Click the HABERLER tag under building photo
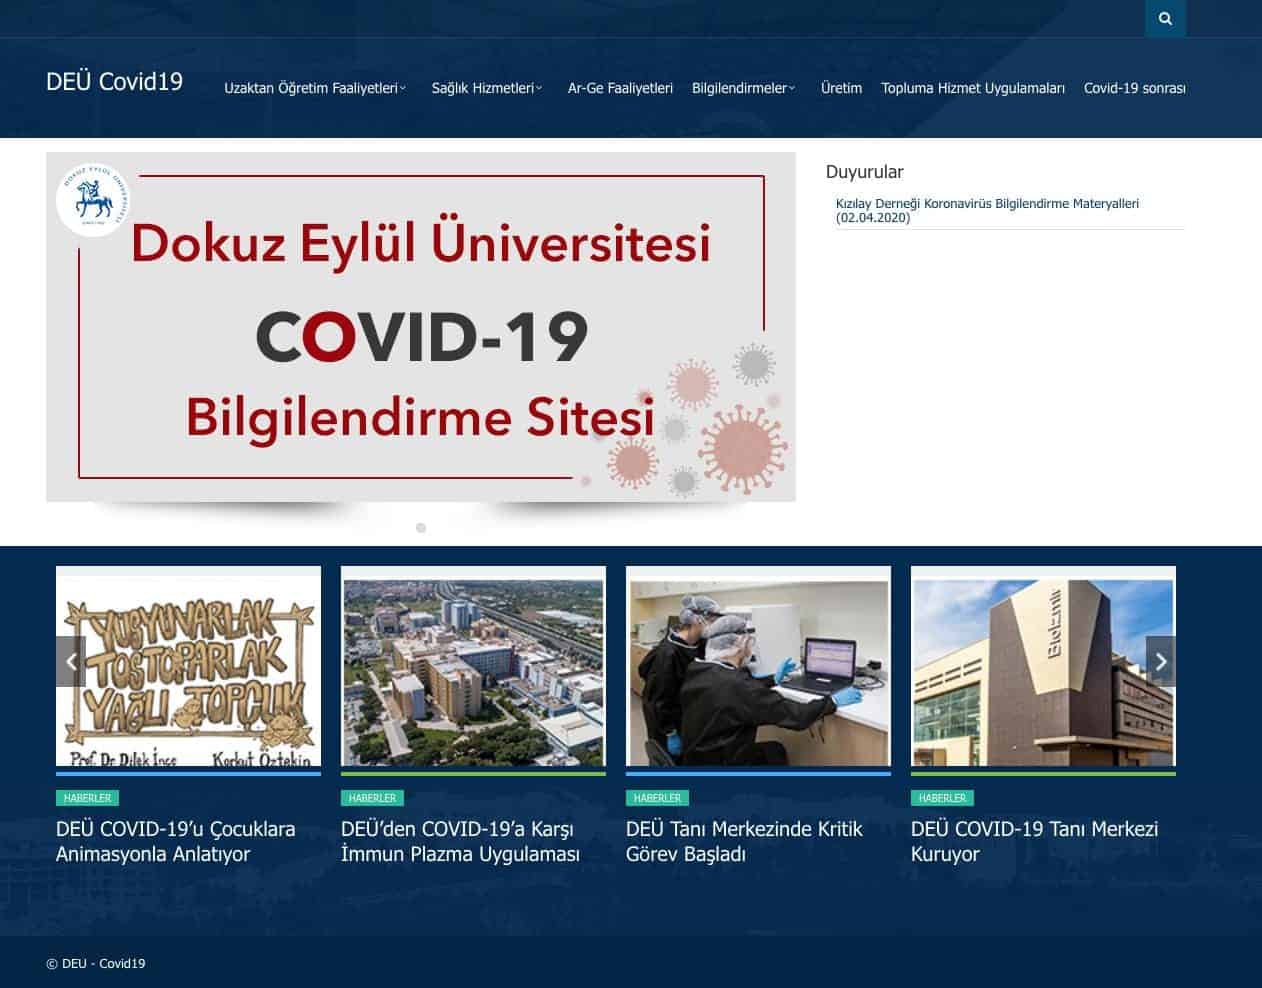The width and height of the screenshot is (1262, 988). coord(941,798)
